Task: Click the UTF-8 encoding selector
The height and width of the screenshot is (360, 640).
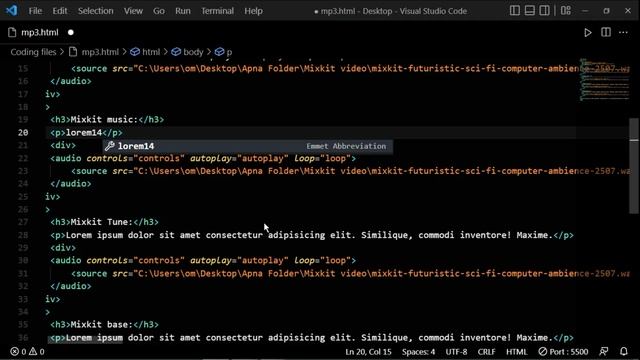Action: pos(456,351)
